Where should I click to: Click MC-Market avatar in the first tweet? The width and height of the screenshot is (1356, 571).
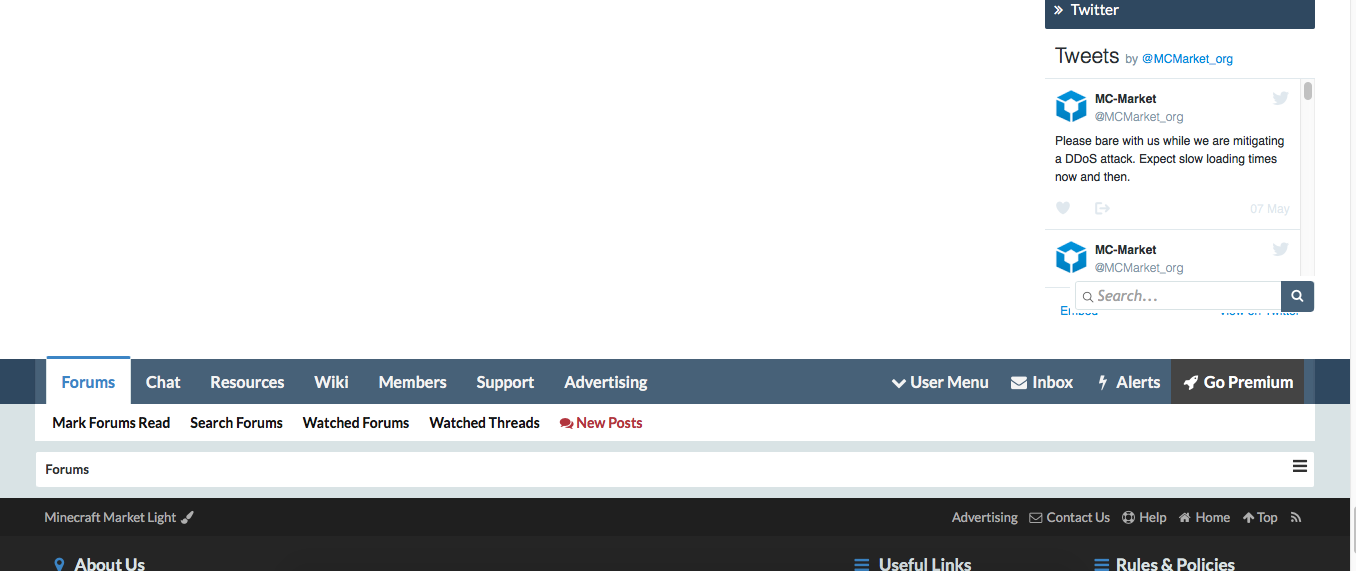pos(1071,107)
